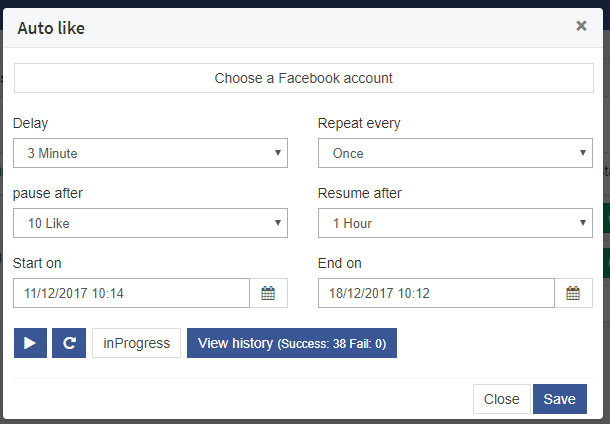Click the refresh/reset icon button
Image resolution: width=610 pixels, height=424 pixels.
(69, 343)
